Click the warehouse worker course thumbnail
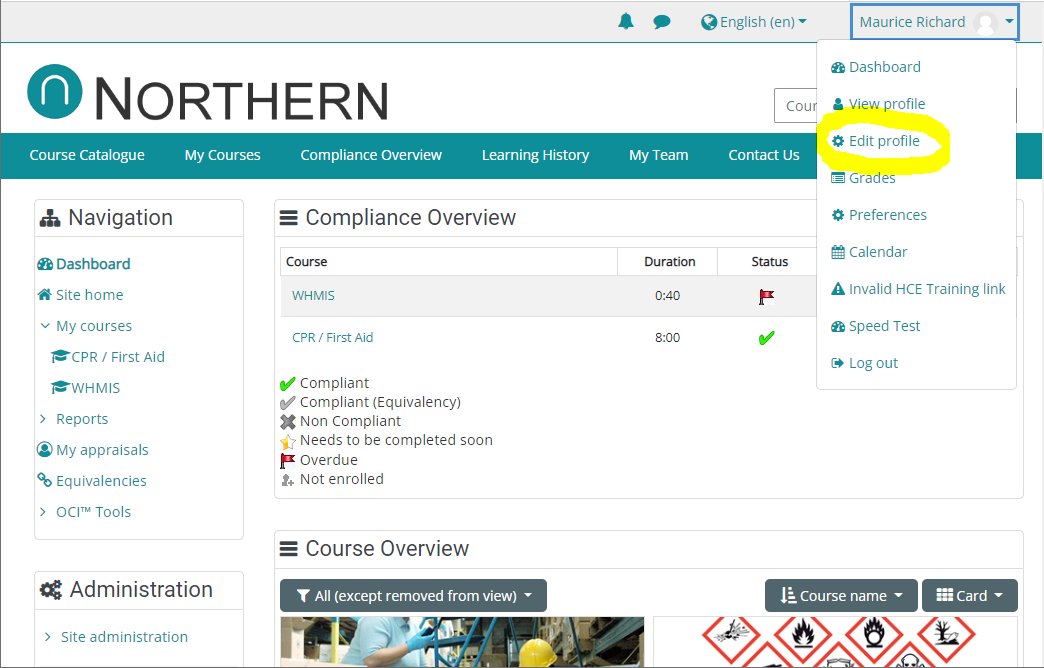Screen dimensions: 1044x668 (x=462, y=642)
